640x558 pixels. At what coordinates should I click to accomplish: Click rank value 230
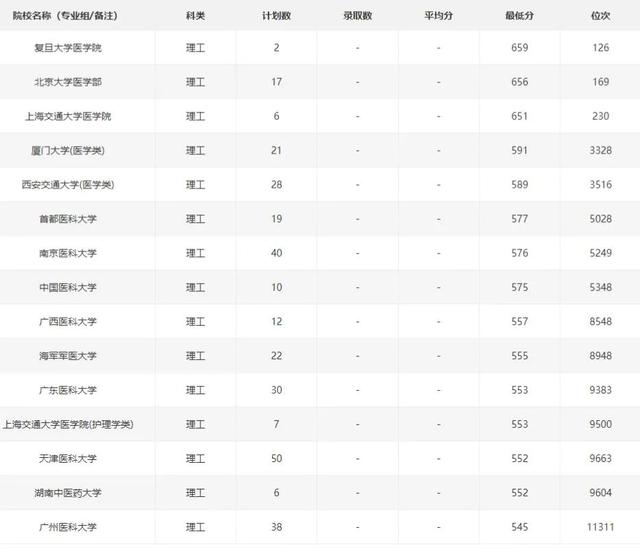[600, 116]
